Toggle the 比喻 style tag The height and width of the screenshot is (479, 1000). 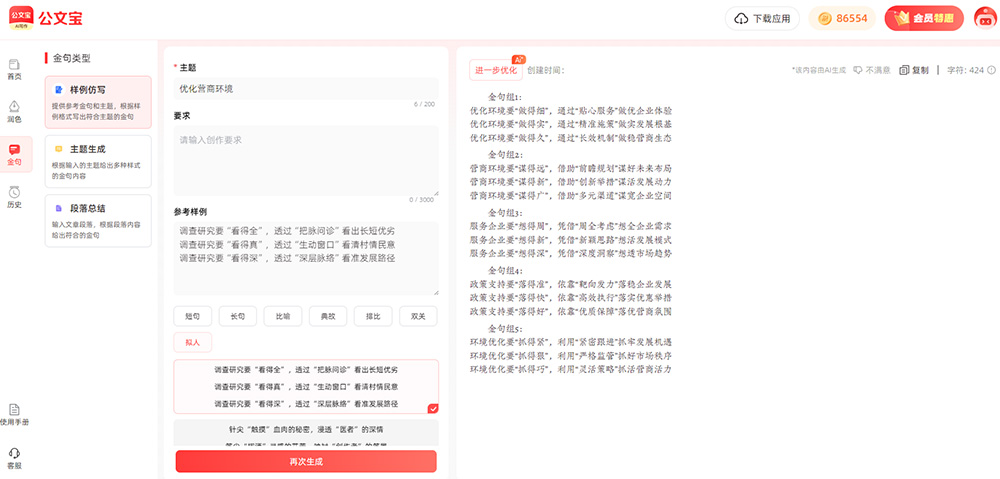point(282,316)
